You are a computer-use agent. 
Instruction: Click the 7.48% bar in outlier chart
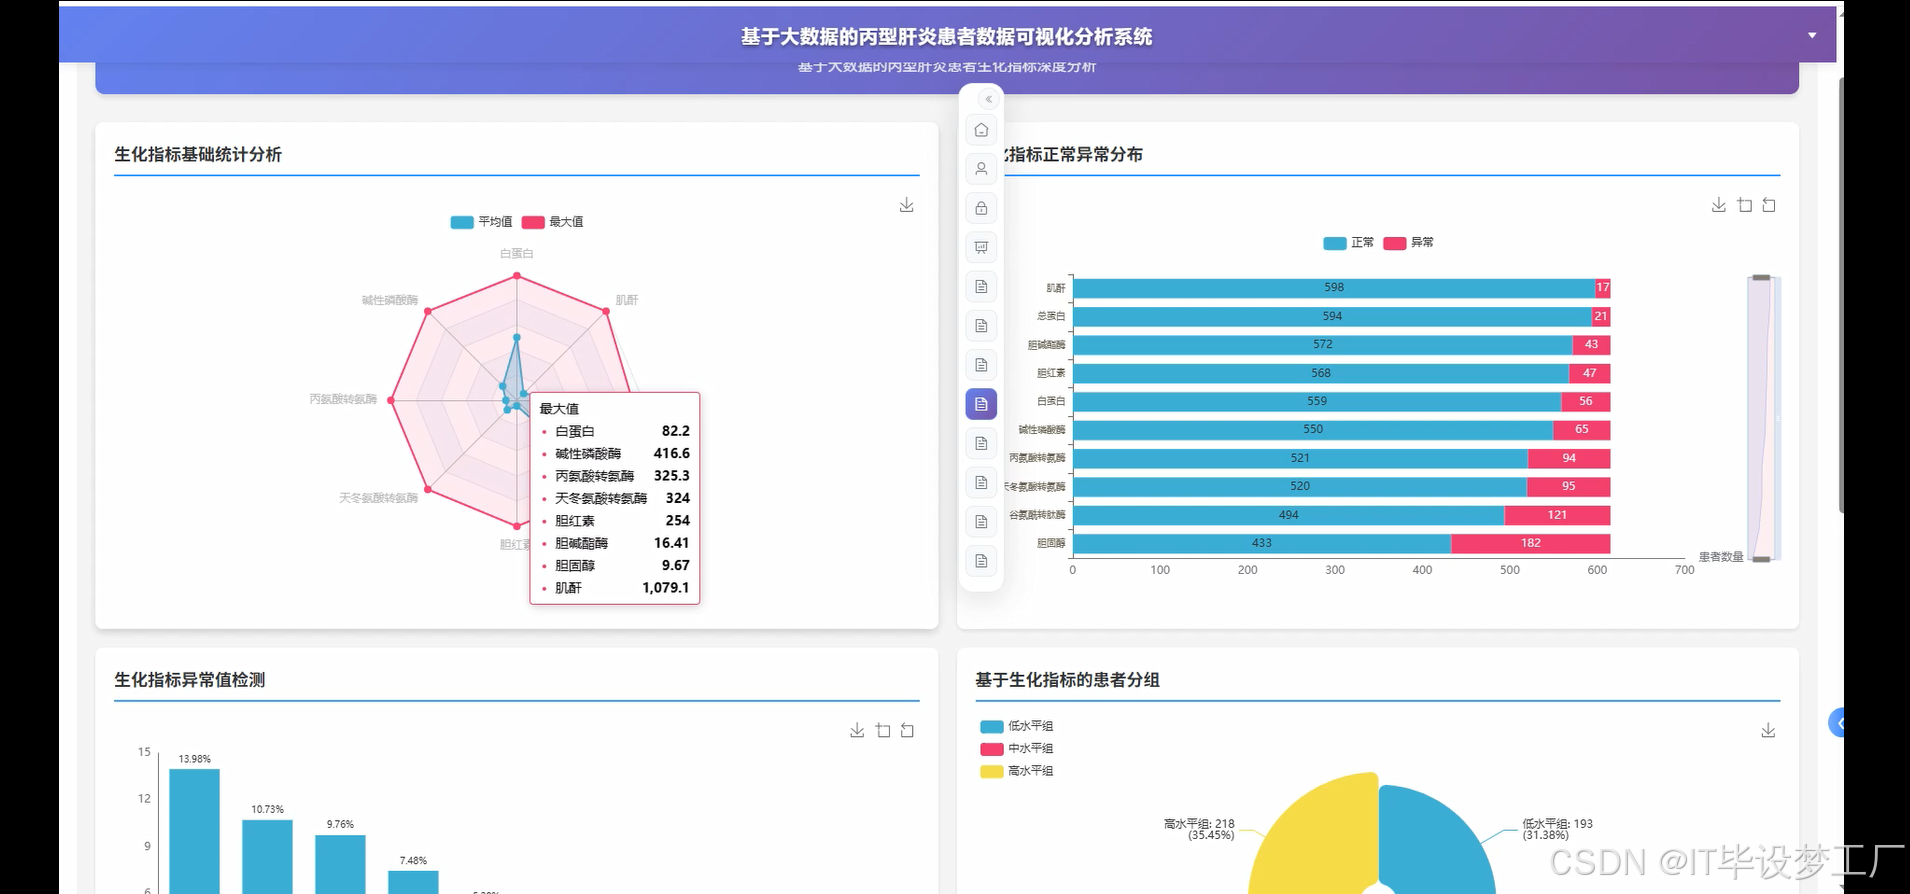pyautogui.click(x=413, y=882)
